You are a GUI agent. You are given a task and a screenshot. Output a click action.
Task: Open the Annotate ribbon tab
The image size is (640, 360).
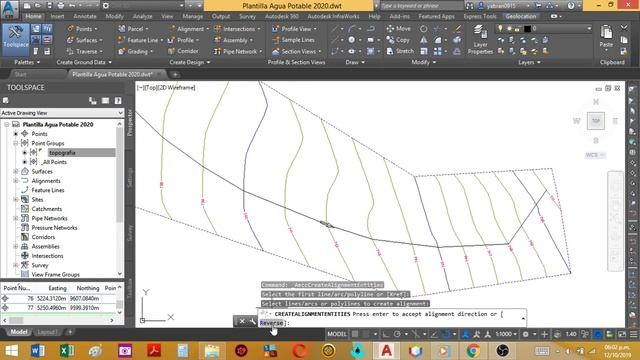(x=85, y=16)
